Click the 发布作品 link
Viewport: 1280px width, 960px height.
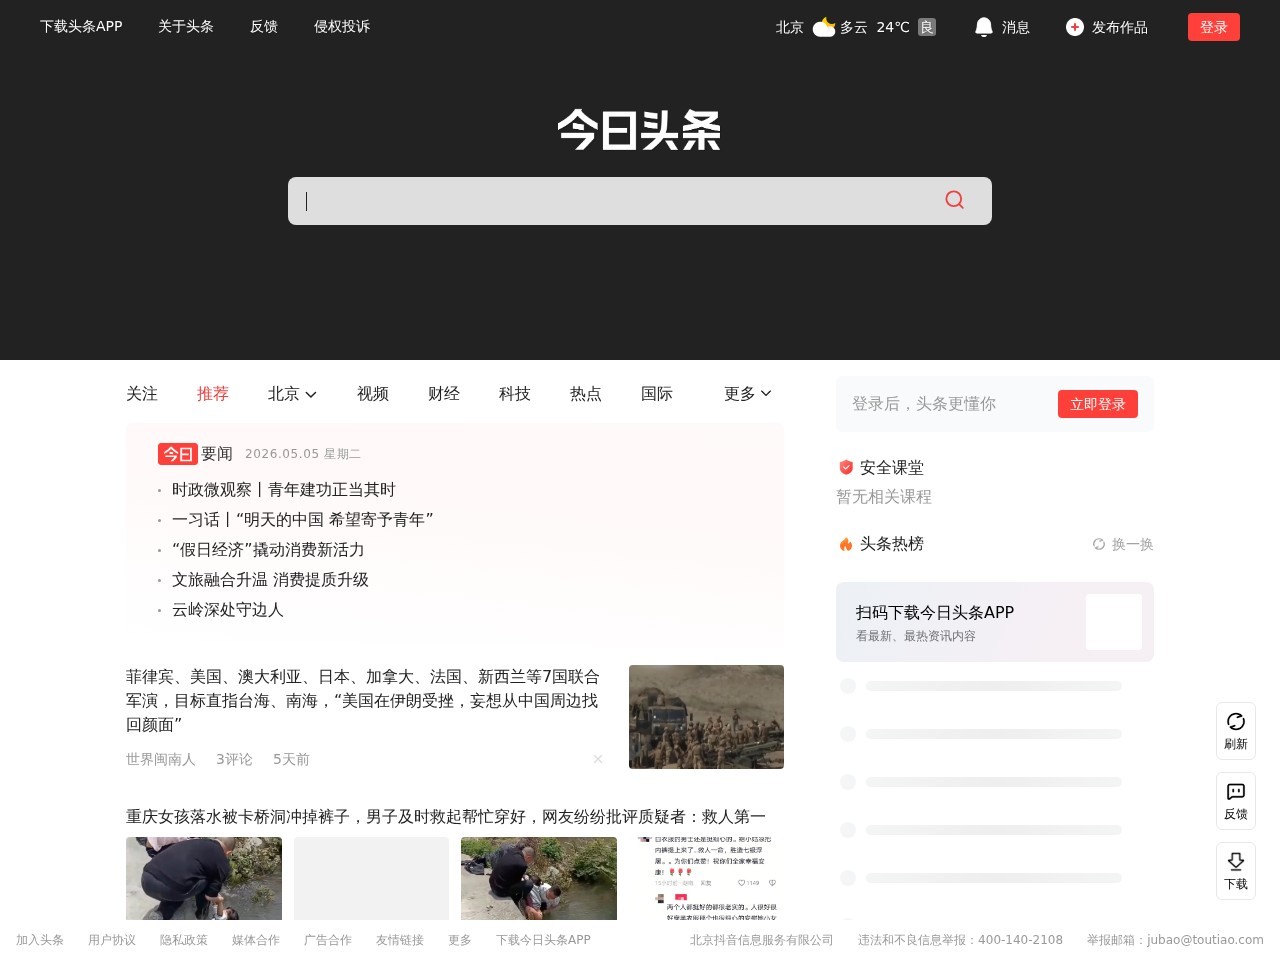click(x=1120, y=27)
